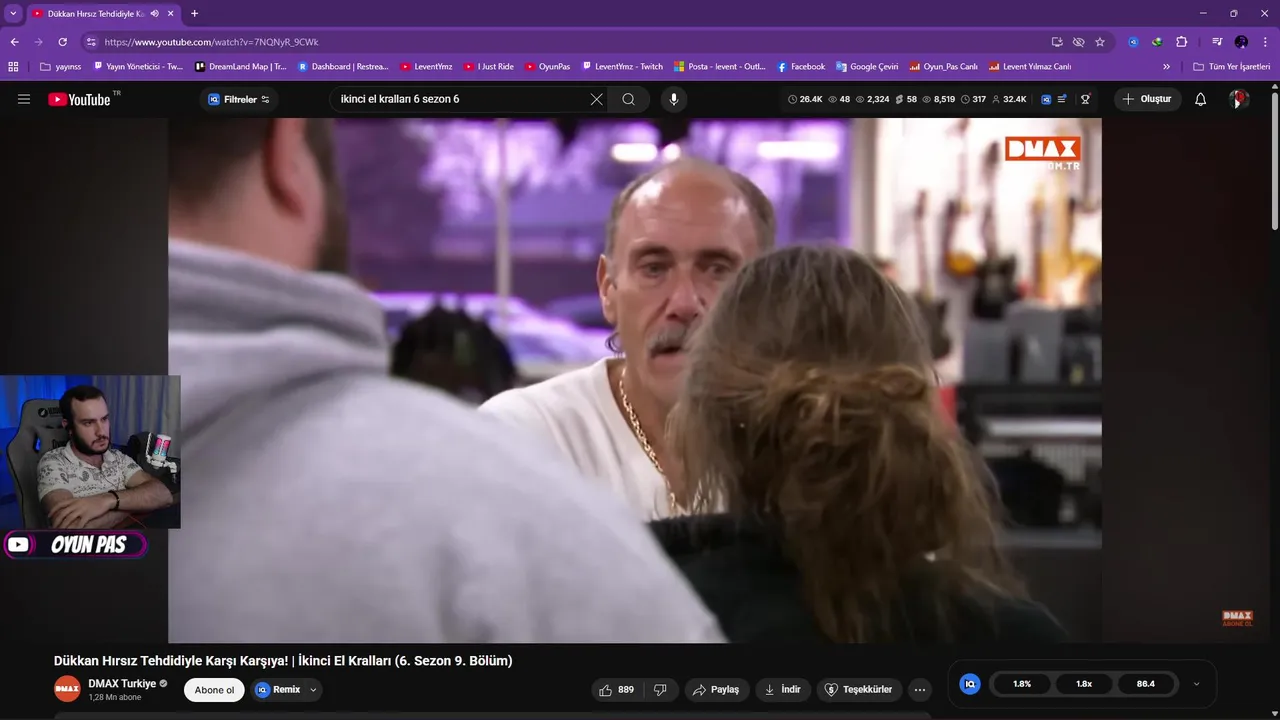The image size is (1280, 720).
Task: Download the video with İndir
Action: pyautogui.click(x=783, y=689)
